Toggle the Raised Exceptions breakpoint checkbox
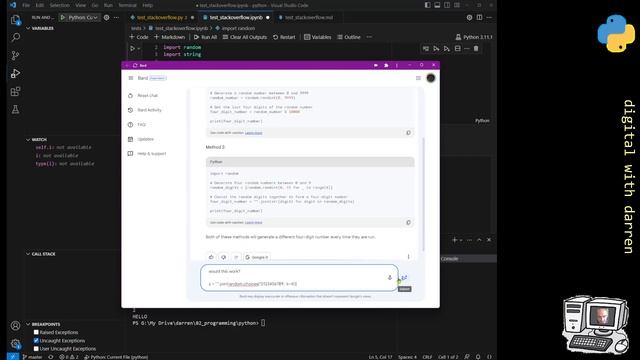 point(36,332)
